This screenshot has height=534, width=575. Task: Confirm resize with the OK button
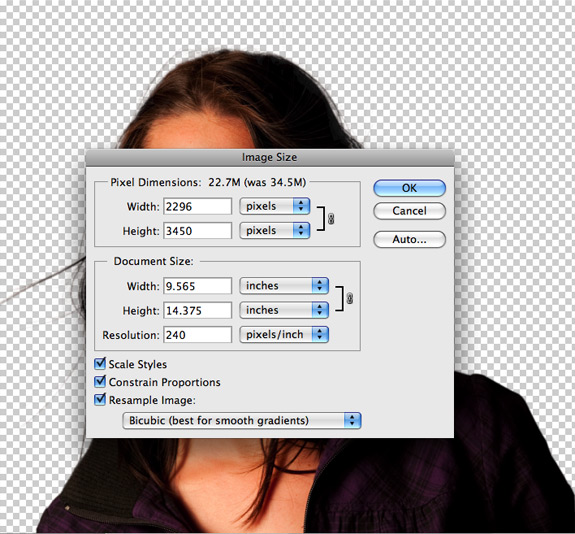[409, 188]
